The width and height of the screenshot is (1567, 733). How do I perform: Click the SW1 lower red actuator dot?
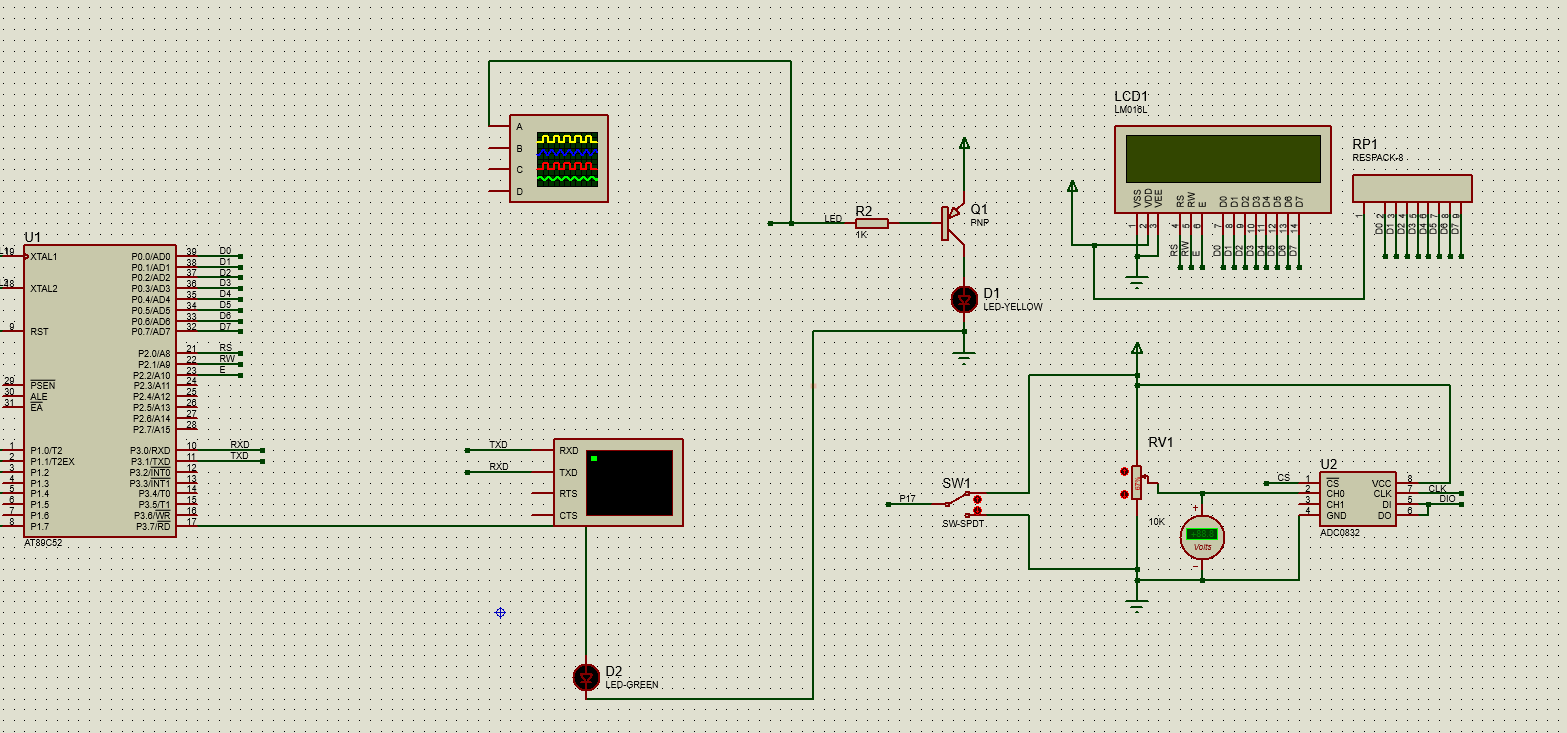point(977,510)
